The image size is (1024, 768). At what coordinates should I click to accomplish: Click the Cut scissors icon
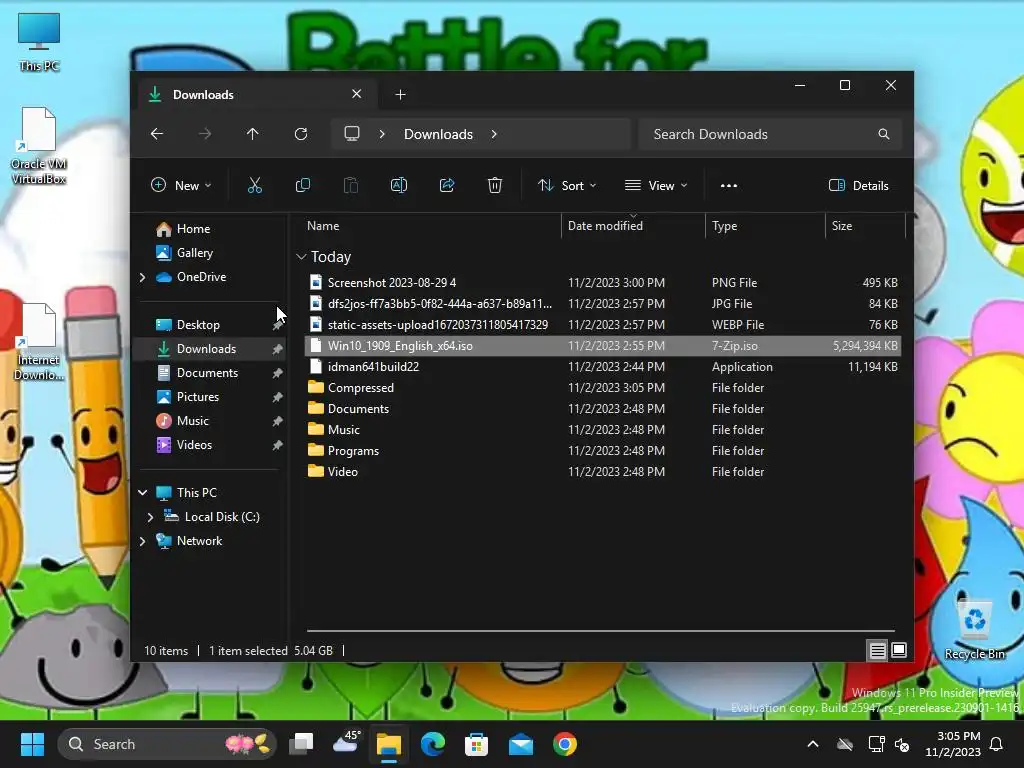255,185
